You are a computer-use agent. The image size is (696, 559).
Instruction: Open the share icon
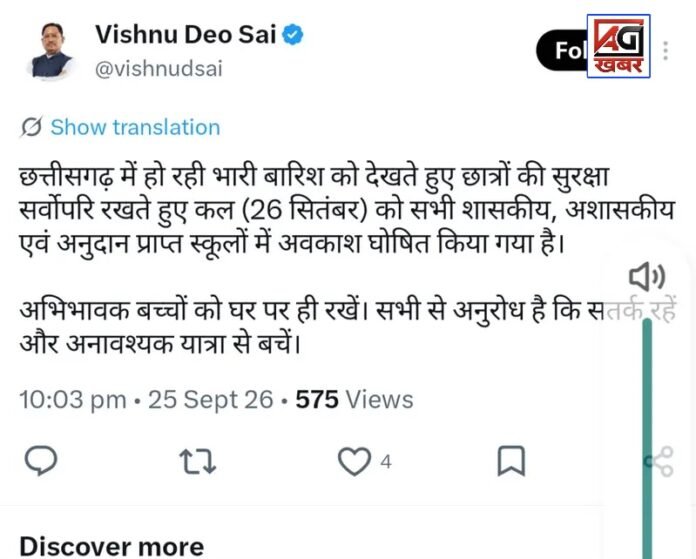click(x=660, y=462)
